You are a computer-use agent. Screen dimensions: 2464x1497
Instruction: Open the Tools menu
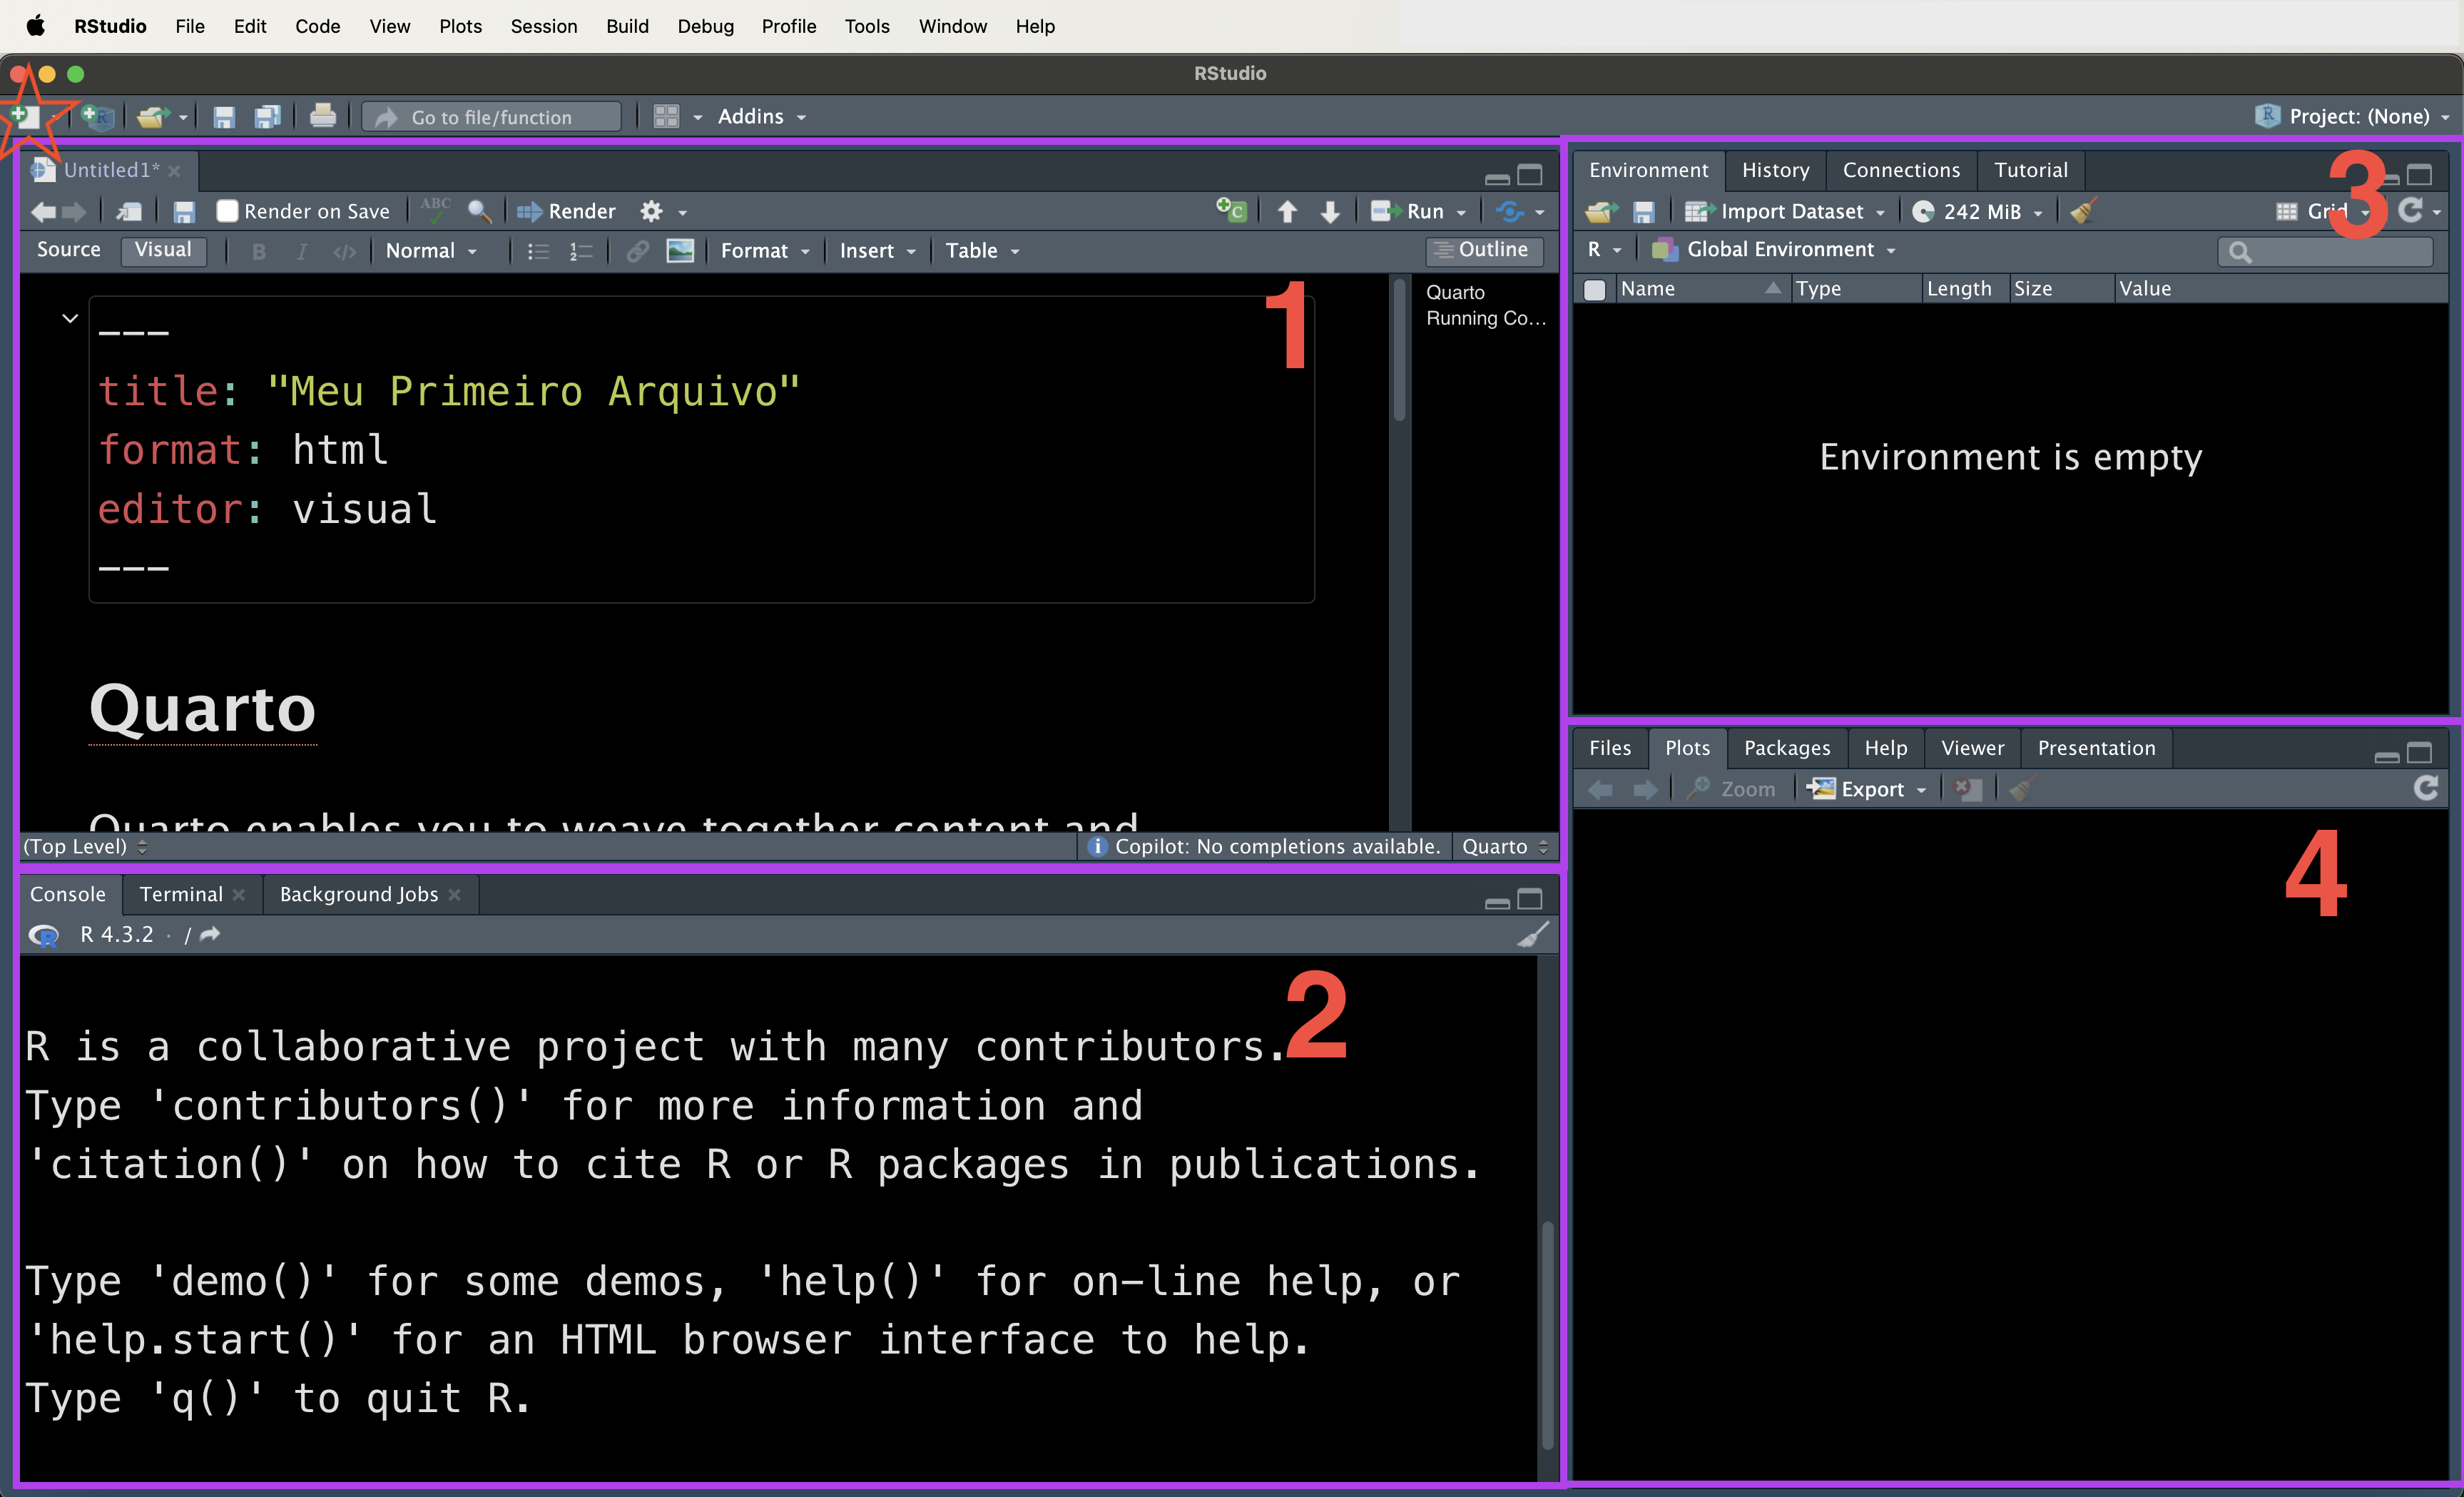click(866, 26)
